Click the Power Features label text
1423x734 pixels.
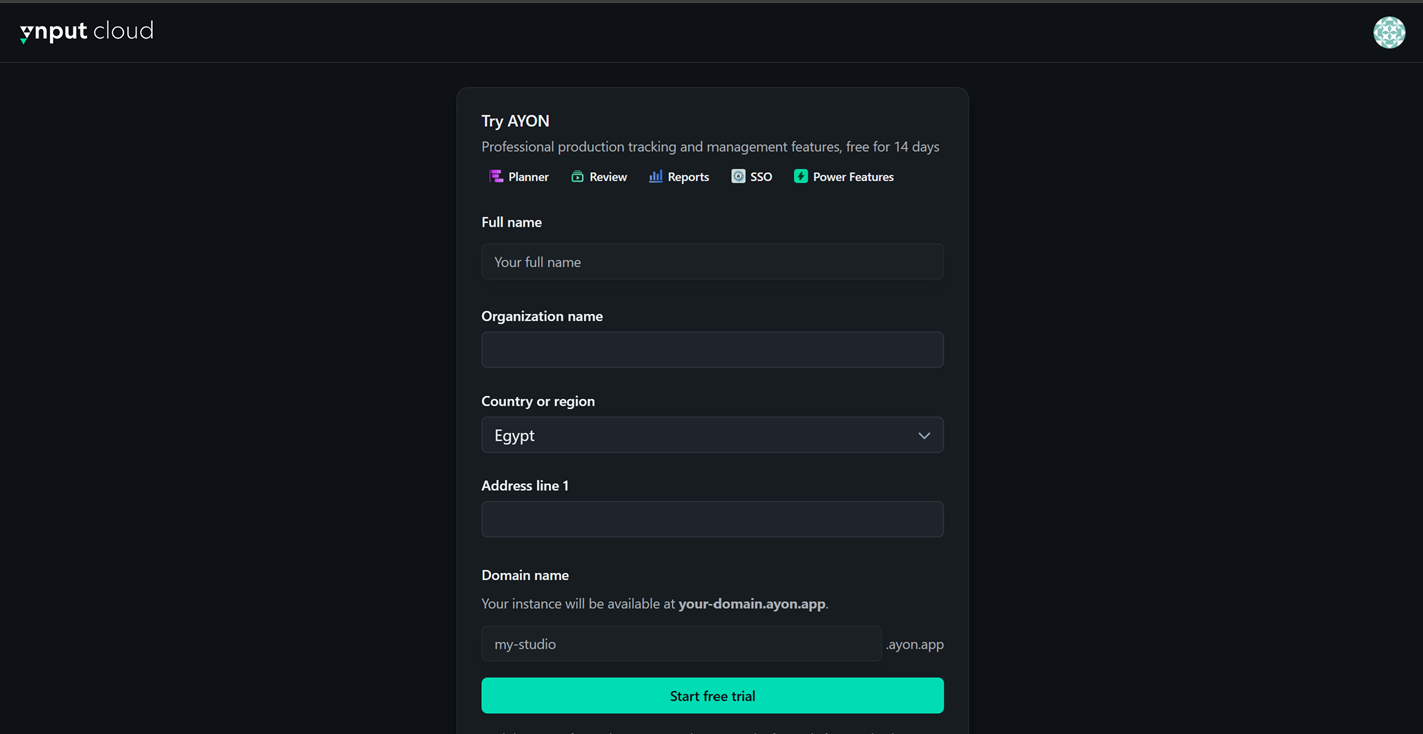click(853, 177)
